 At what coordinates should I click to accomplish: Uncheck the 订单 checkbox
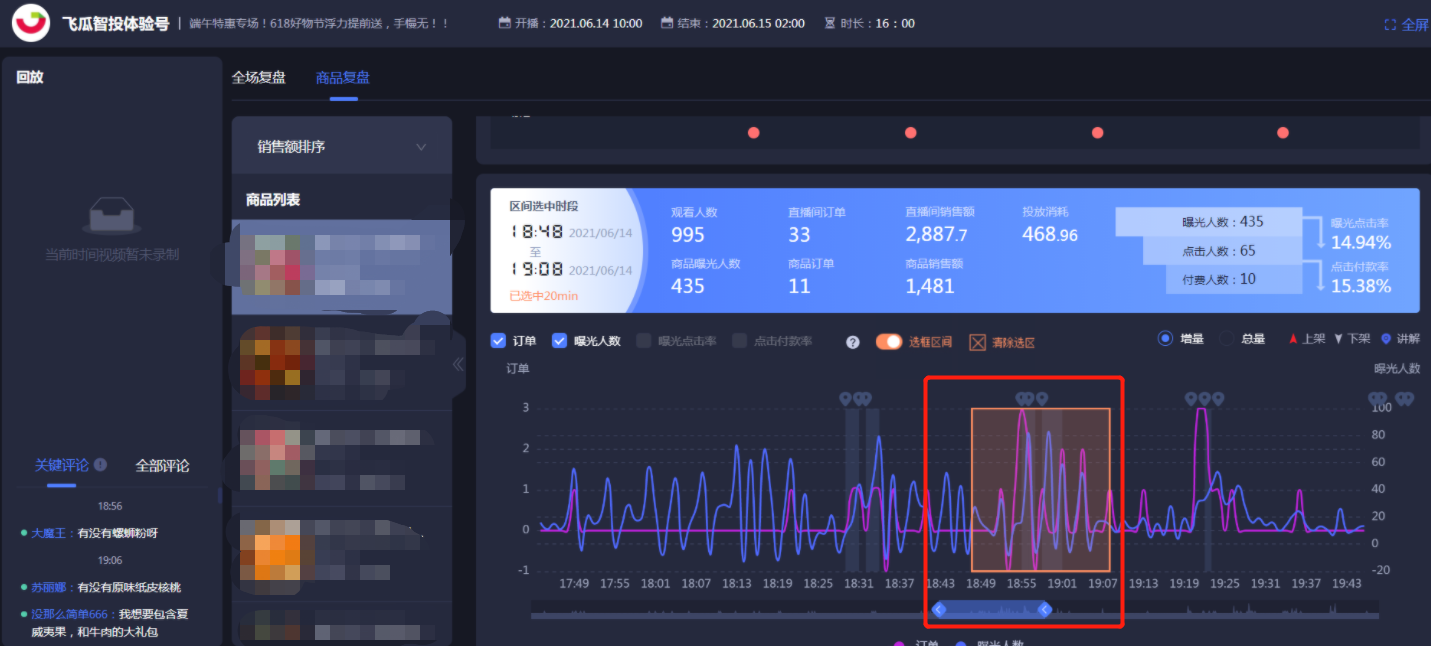tap(498, 341)
